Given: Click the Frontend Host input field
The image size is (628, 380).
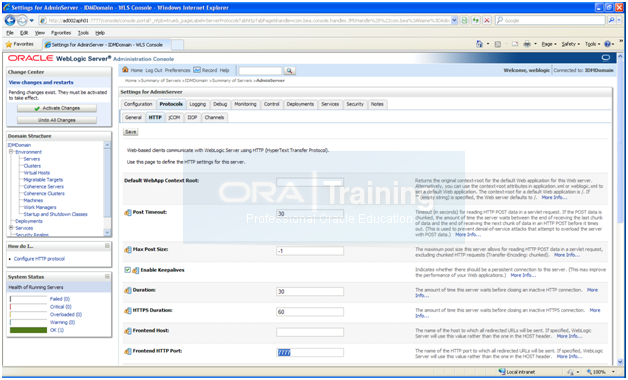Looking at the screenshot, I should (x=310, y=332).
